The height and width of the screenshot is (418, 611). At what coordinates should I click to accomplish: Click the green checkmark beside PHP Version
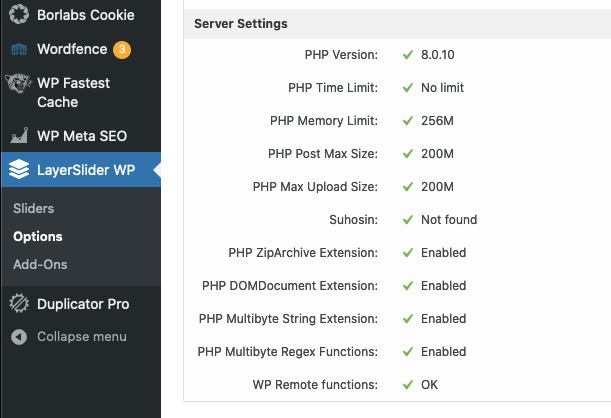point(408,55)
